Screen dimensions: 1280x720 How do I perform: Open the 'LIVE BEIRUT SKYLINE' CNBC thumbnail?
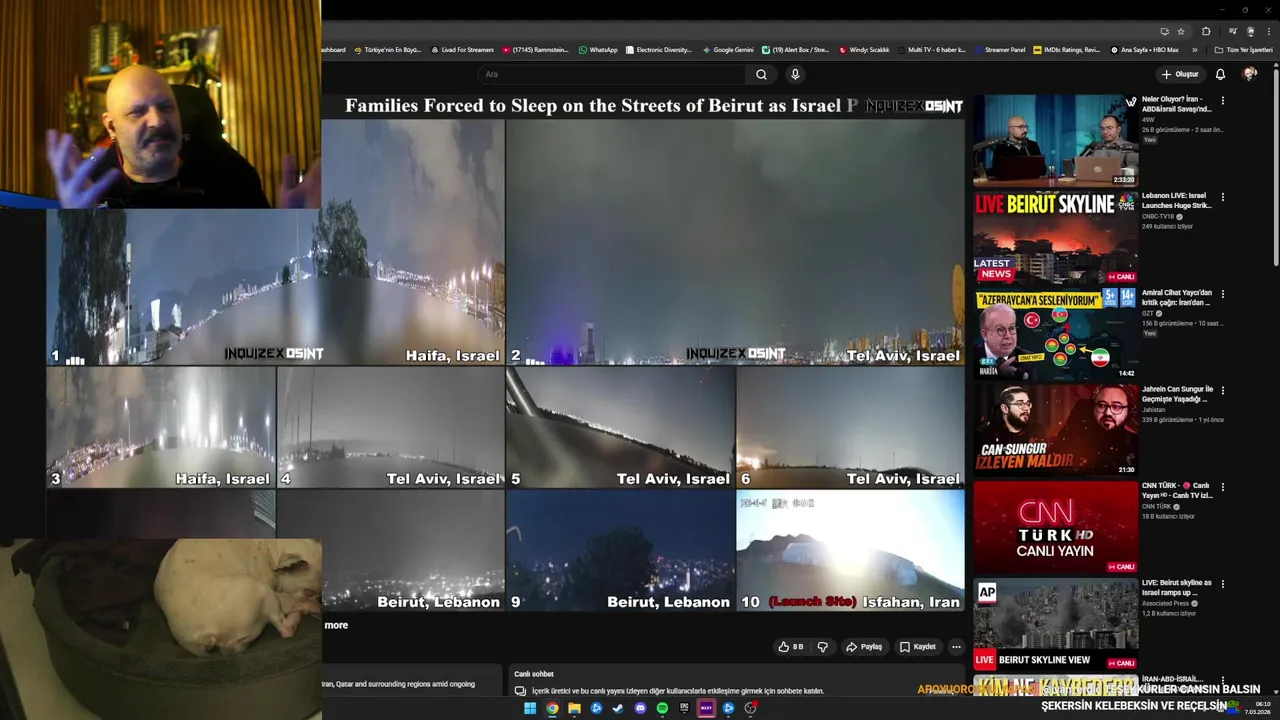coord(1055,237)
